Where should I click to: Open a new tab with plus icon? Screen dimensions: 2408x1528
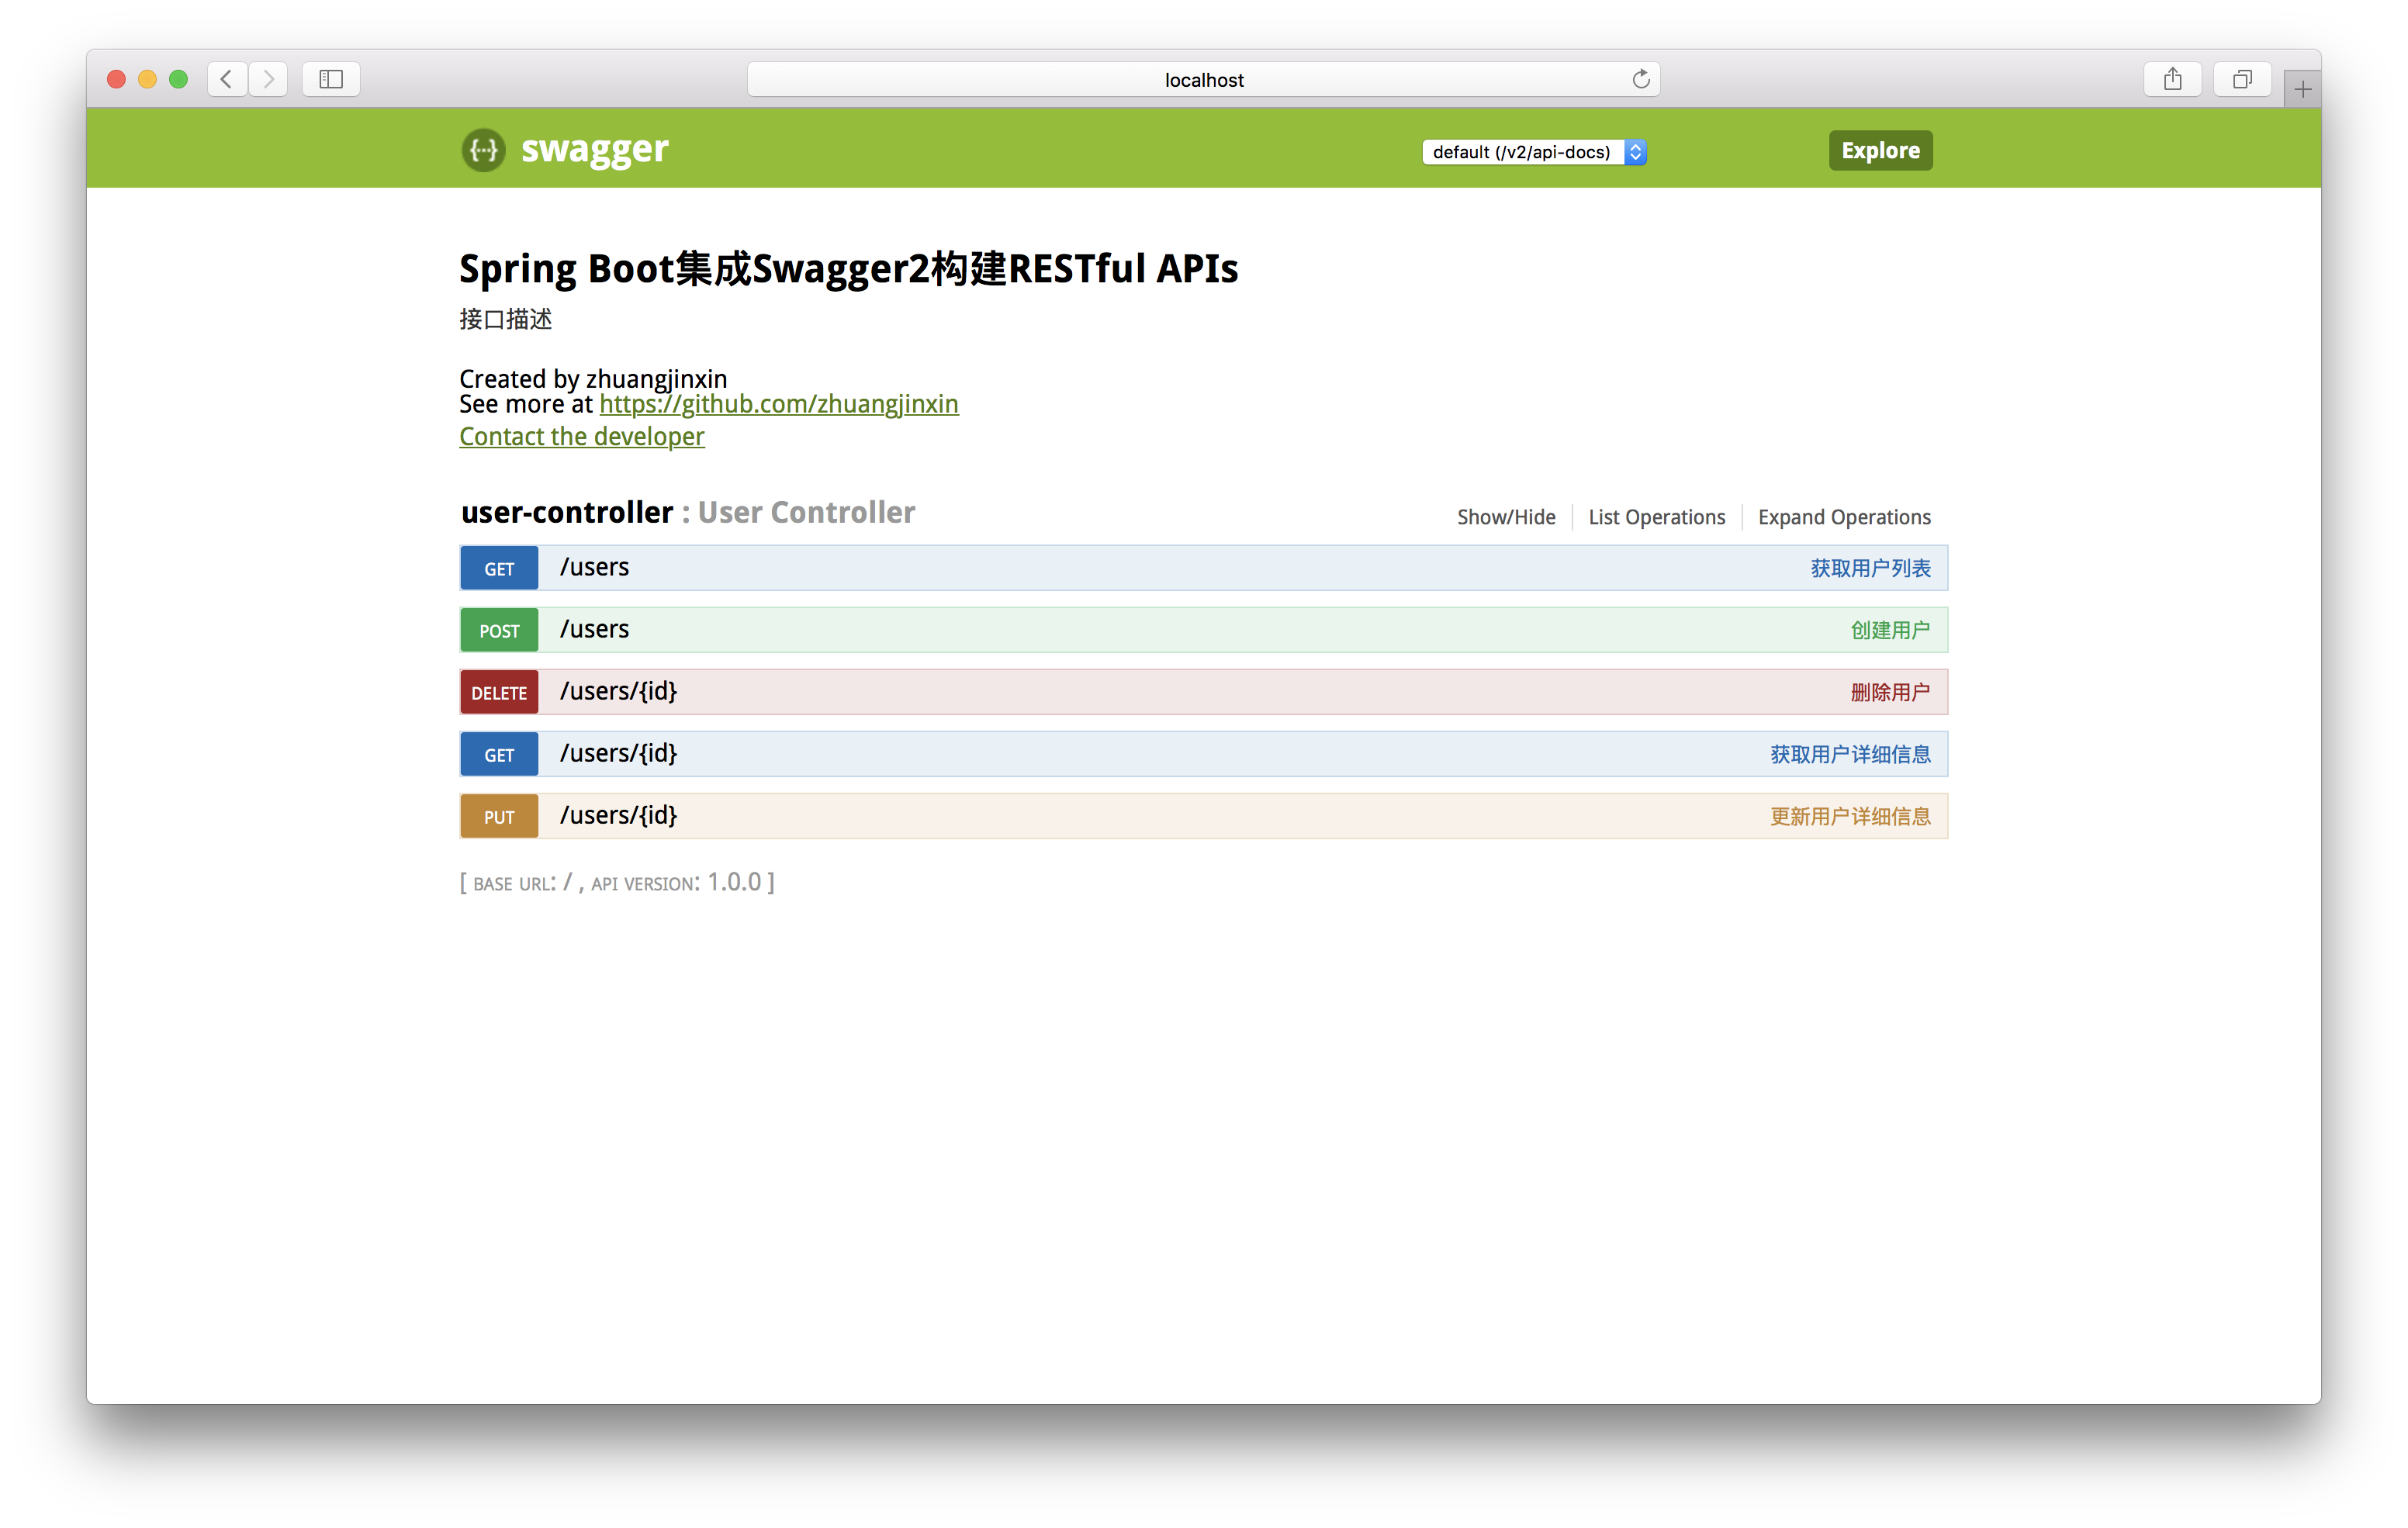tap(2302, 89)
